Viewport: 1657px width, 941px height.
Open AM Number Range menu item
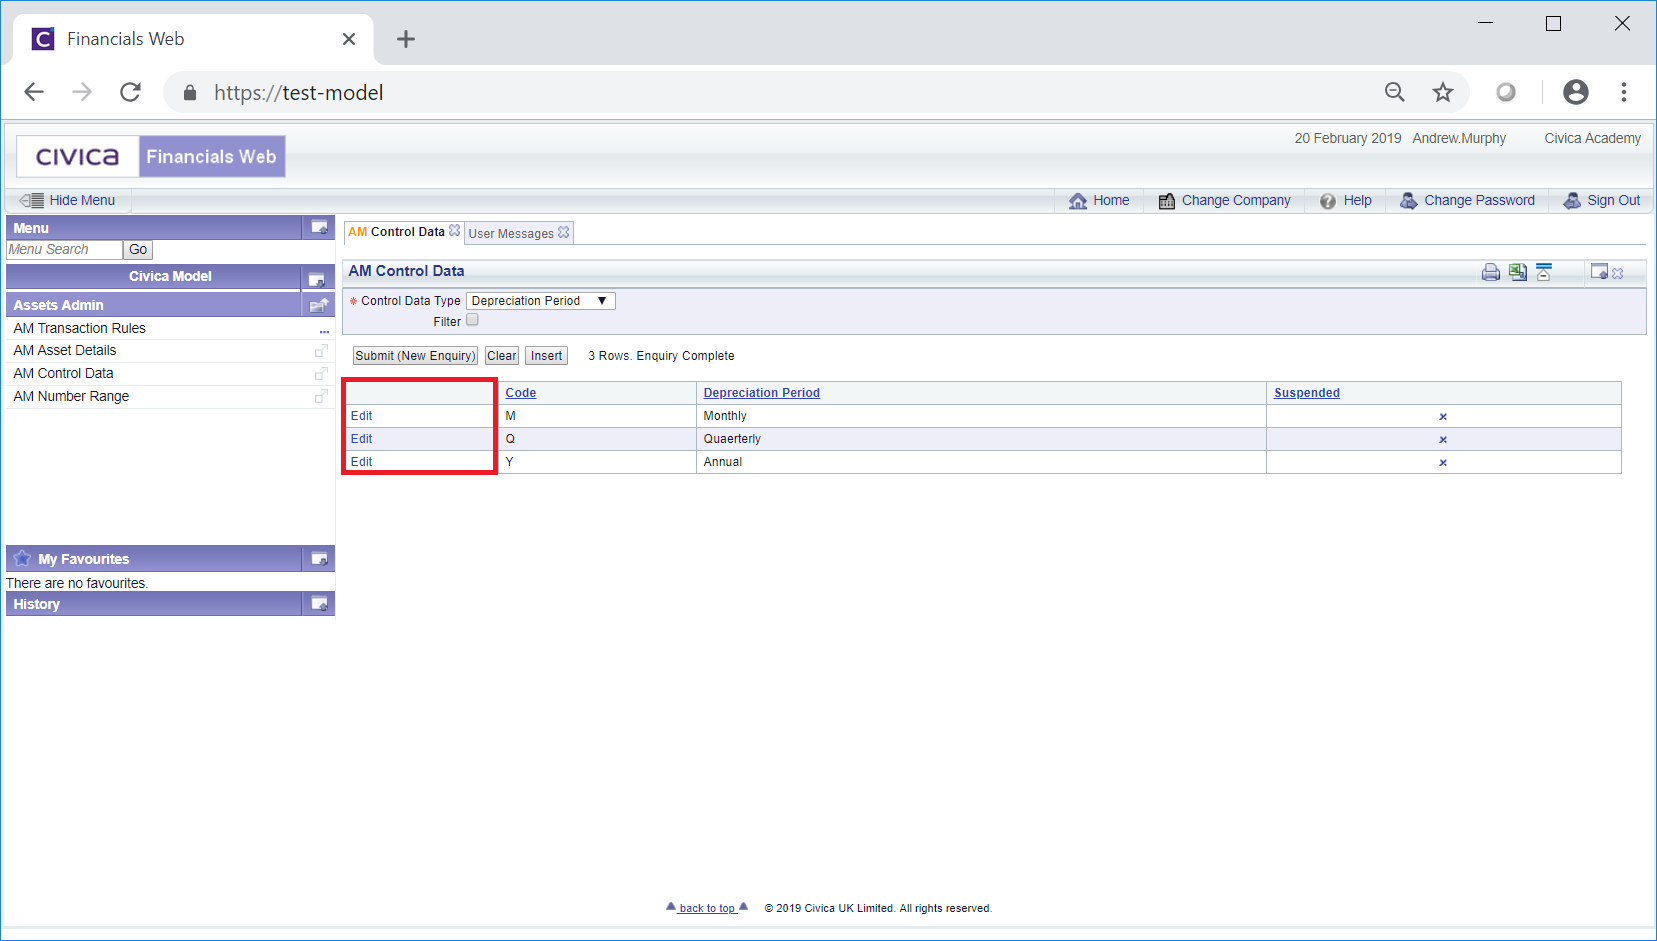pos(71,396)
